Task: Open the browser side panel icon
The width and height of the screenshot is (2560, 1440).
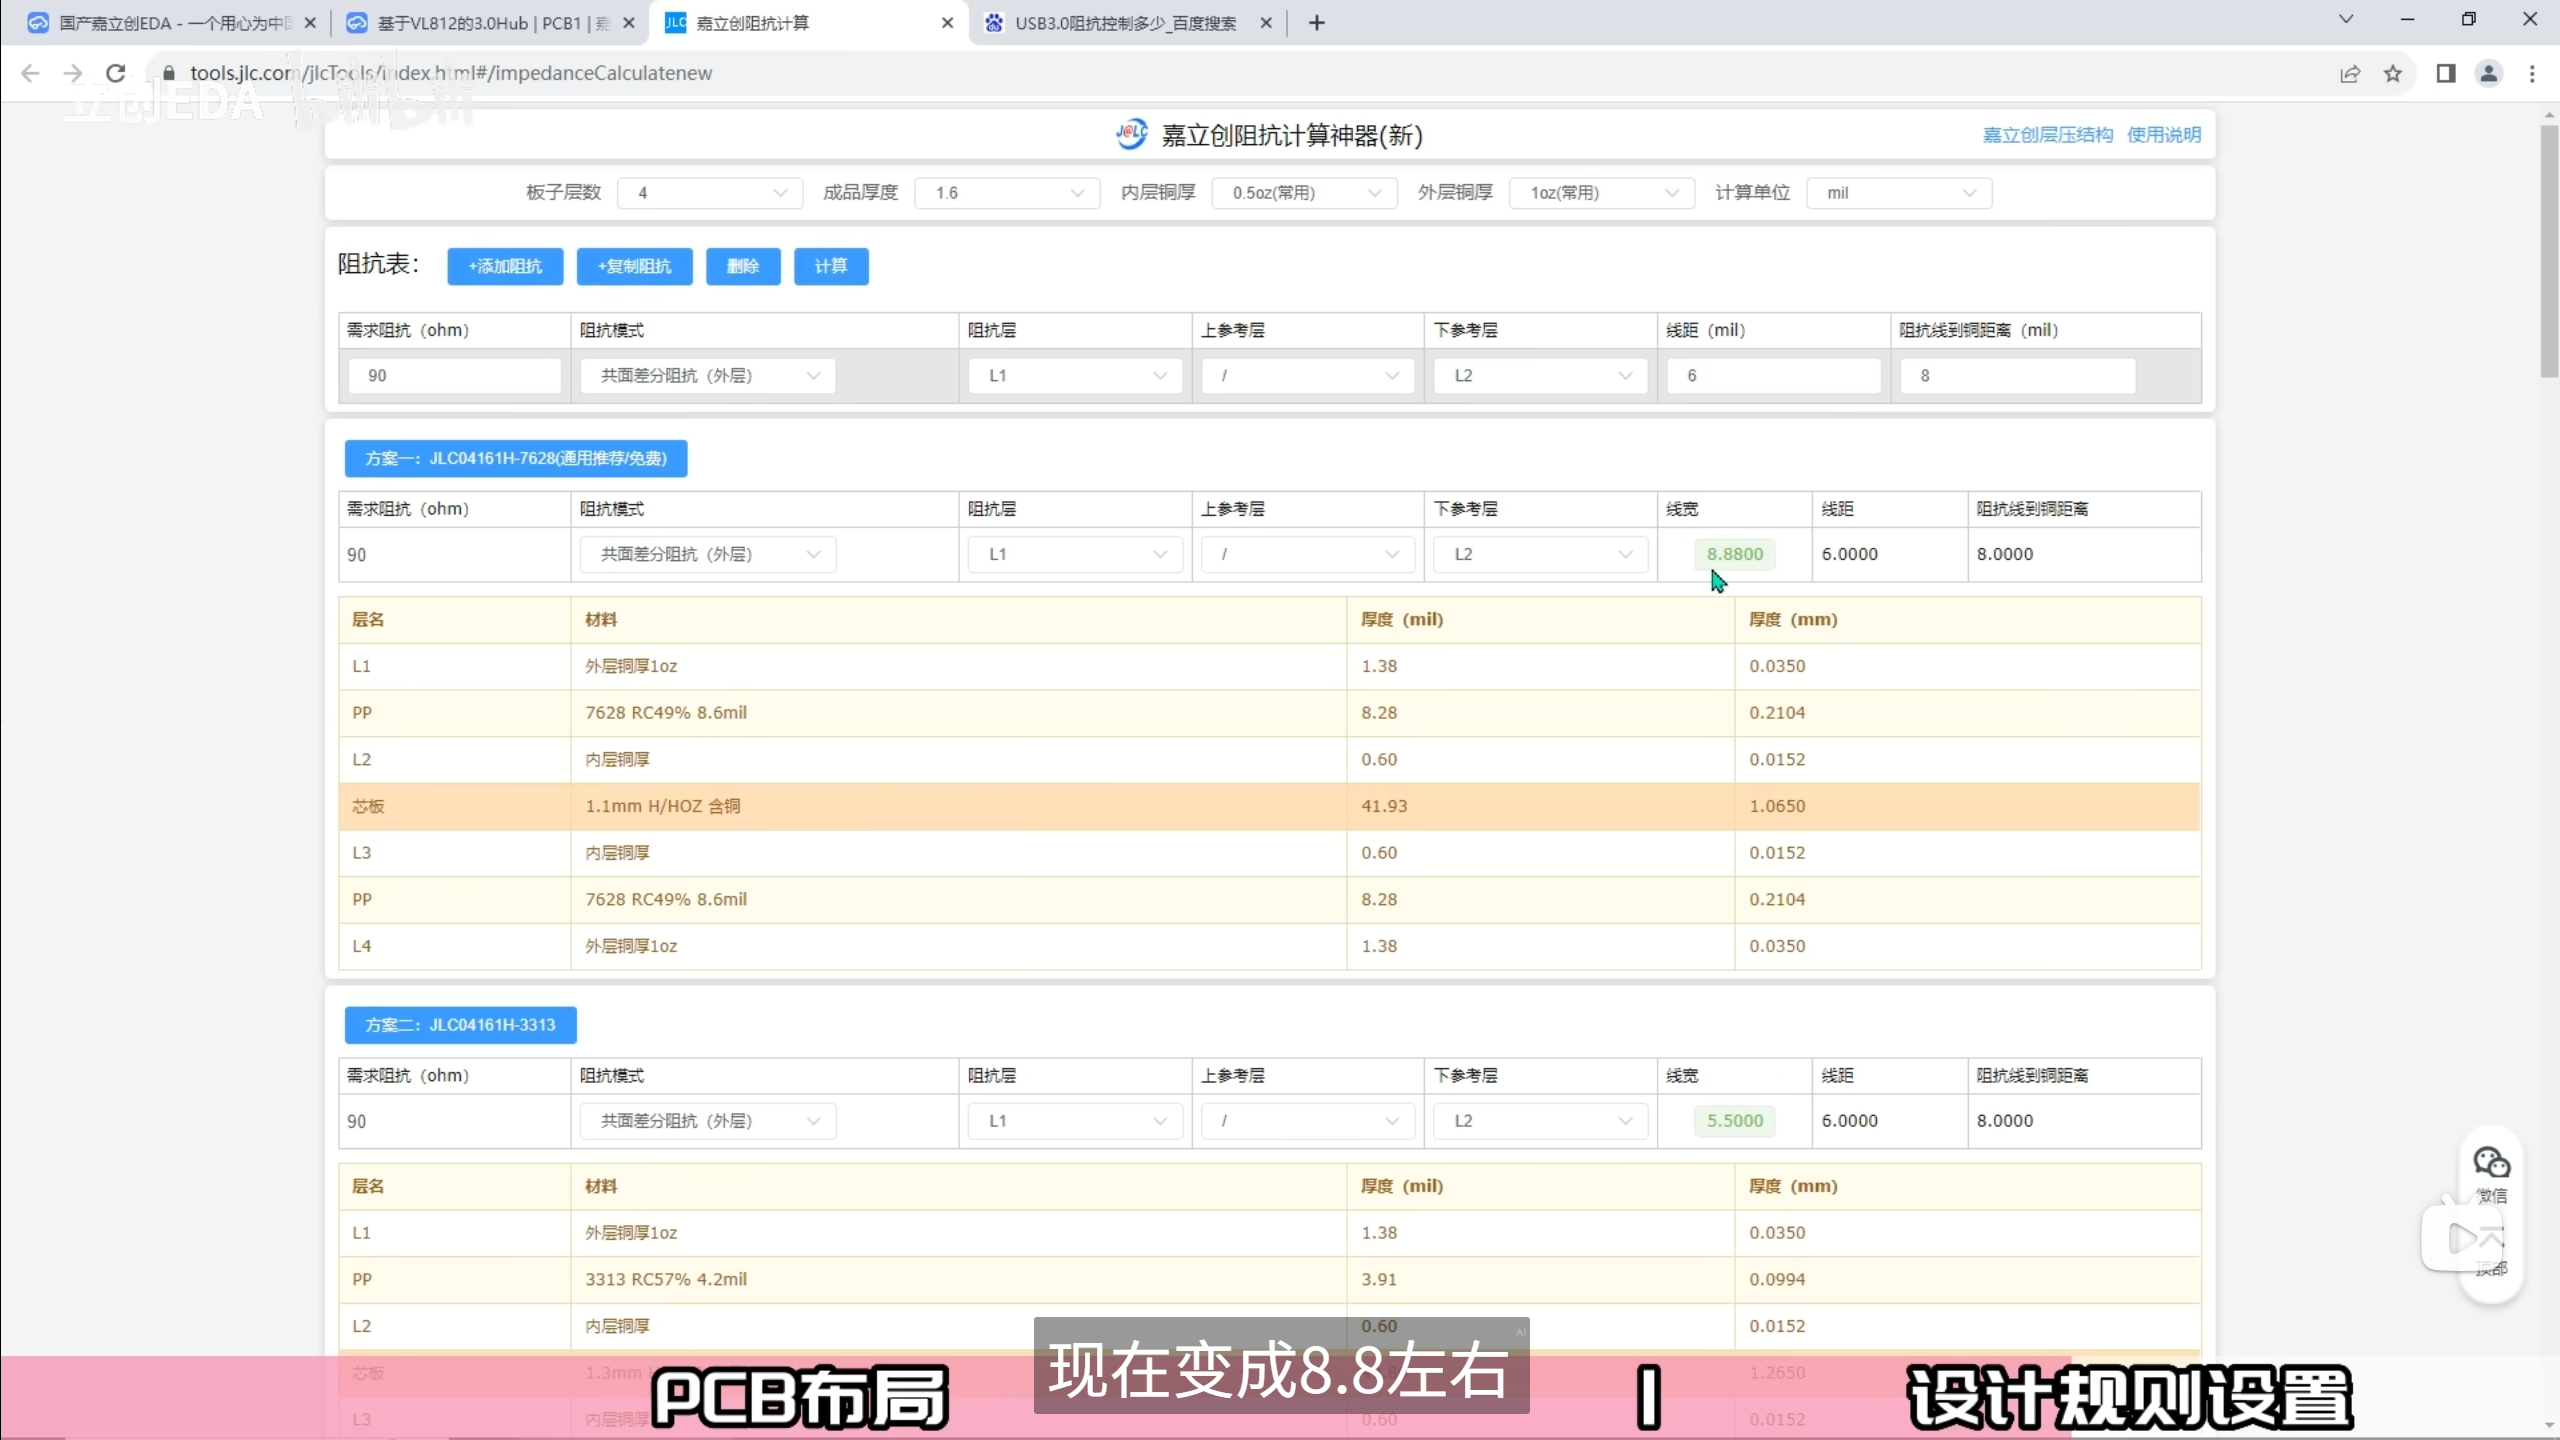Action: pos(2446,73)
